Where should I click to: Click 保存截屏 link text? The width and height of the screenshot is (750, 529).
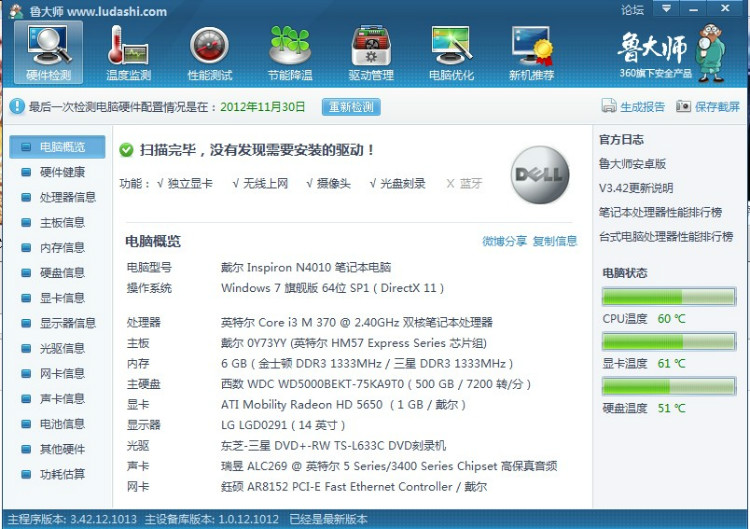coord(717,107)
